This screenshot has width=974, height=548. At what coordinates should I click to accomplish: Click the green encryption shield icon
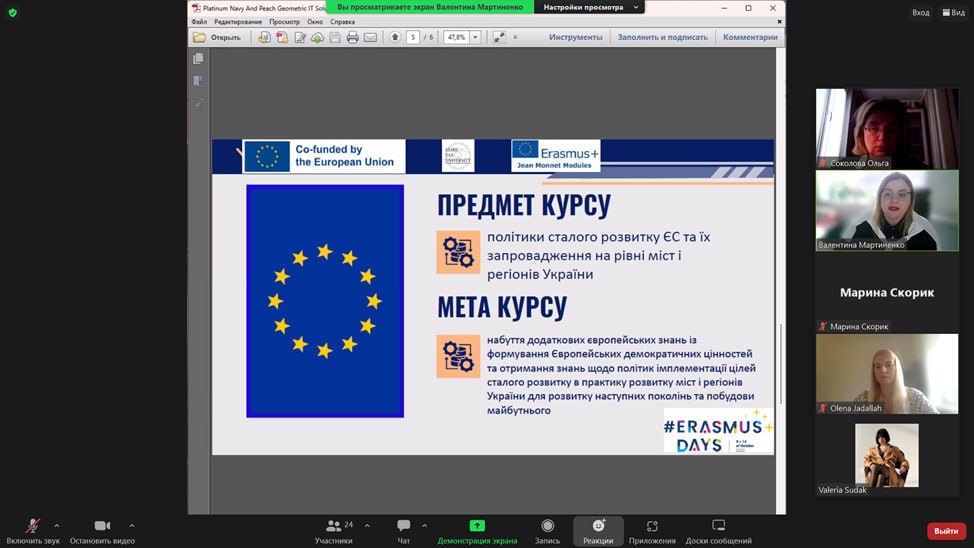point(12,12)
